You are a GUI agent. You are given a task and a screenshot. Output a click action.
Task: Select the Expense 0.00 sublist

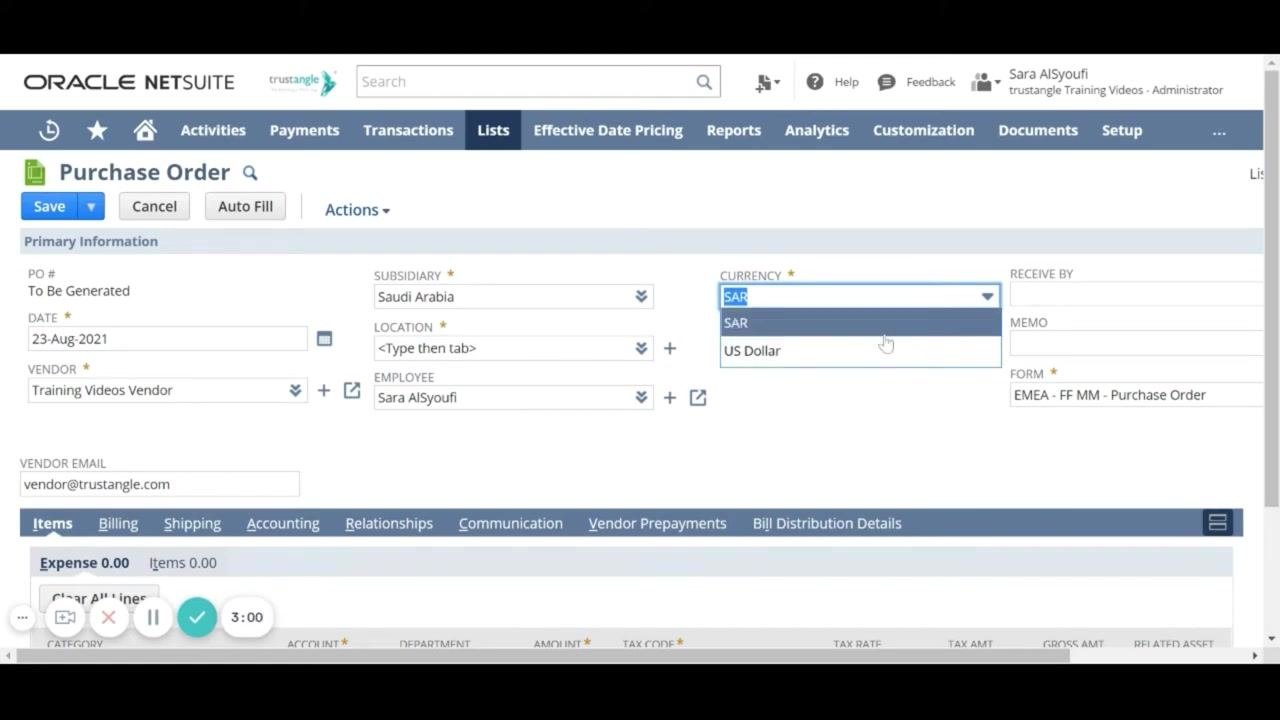point(84,563)
